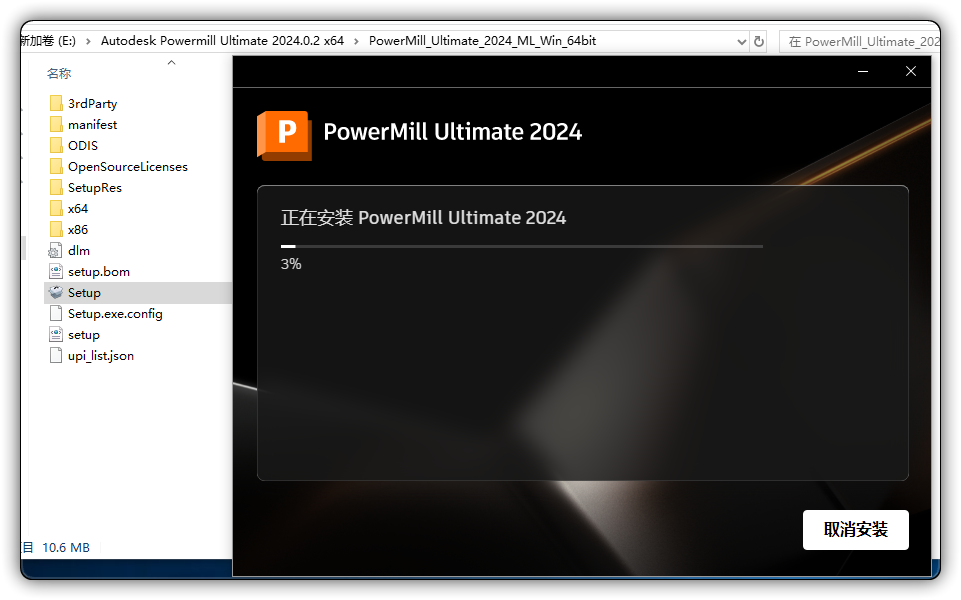
Task: Click the Setup.exe.config file icon
Action: pos(56,313)
